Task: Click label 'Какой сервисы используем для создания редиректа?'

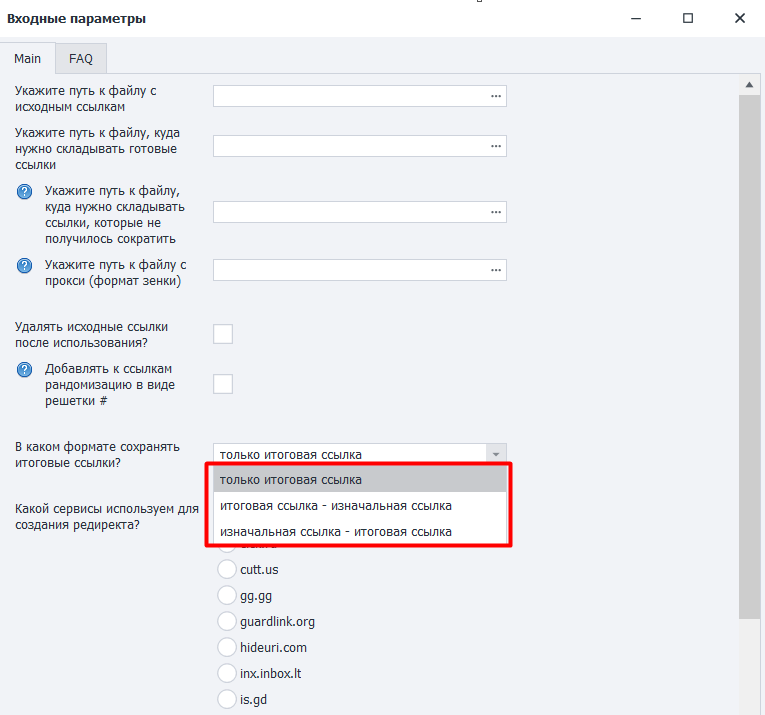Action: pos(107,516)
